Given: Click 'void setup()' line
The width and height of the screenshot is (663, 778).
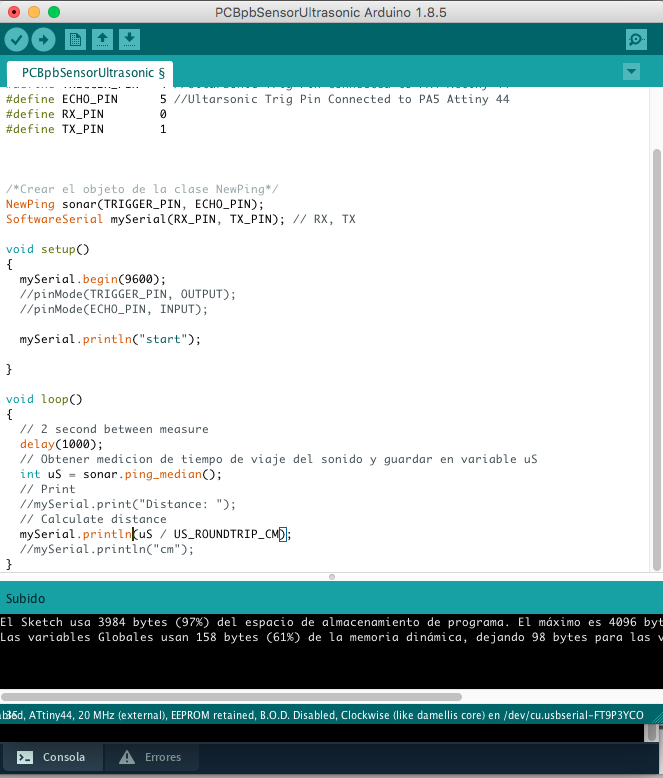Looking at the screenshot, I should (x=48, y=249).
